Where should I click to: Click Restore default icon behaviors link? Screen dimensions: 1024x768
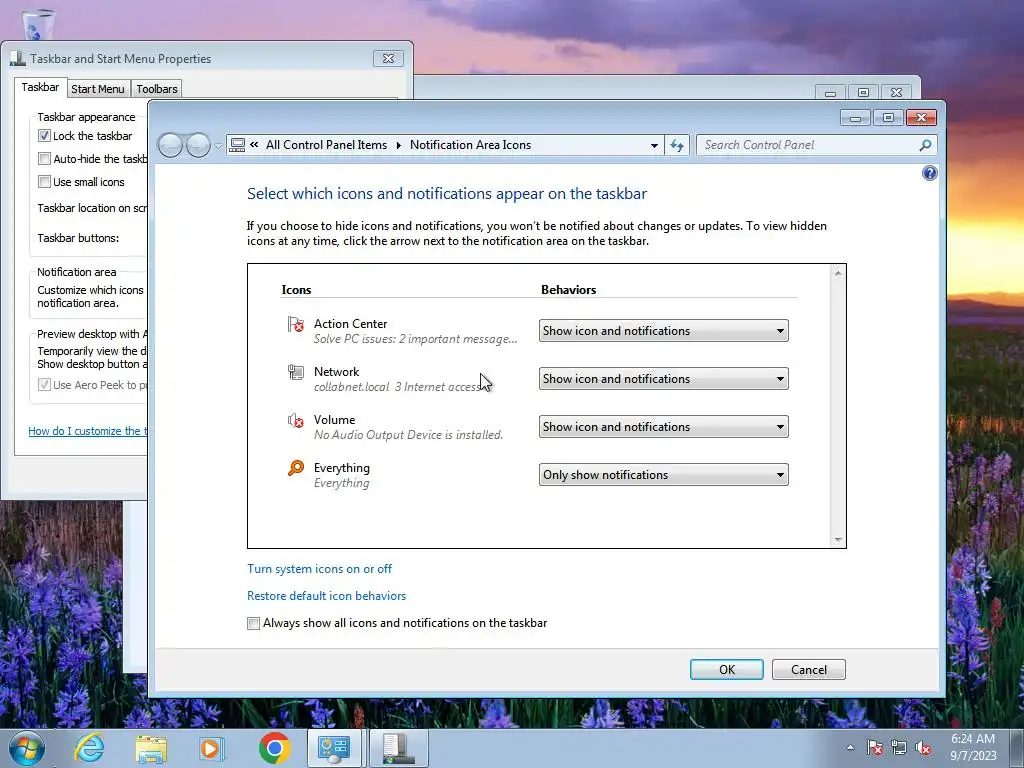coord(327,596)
